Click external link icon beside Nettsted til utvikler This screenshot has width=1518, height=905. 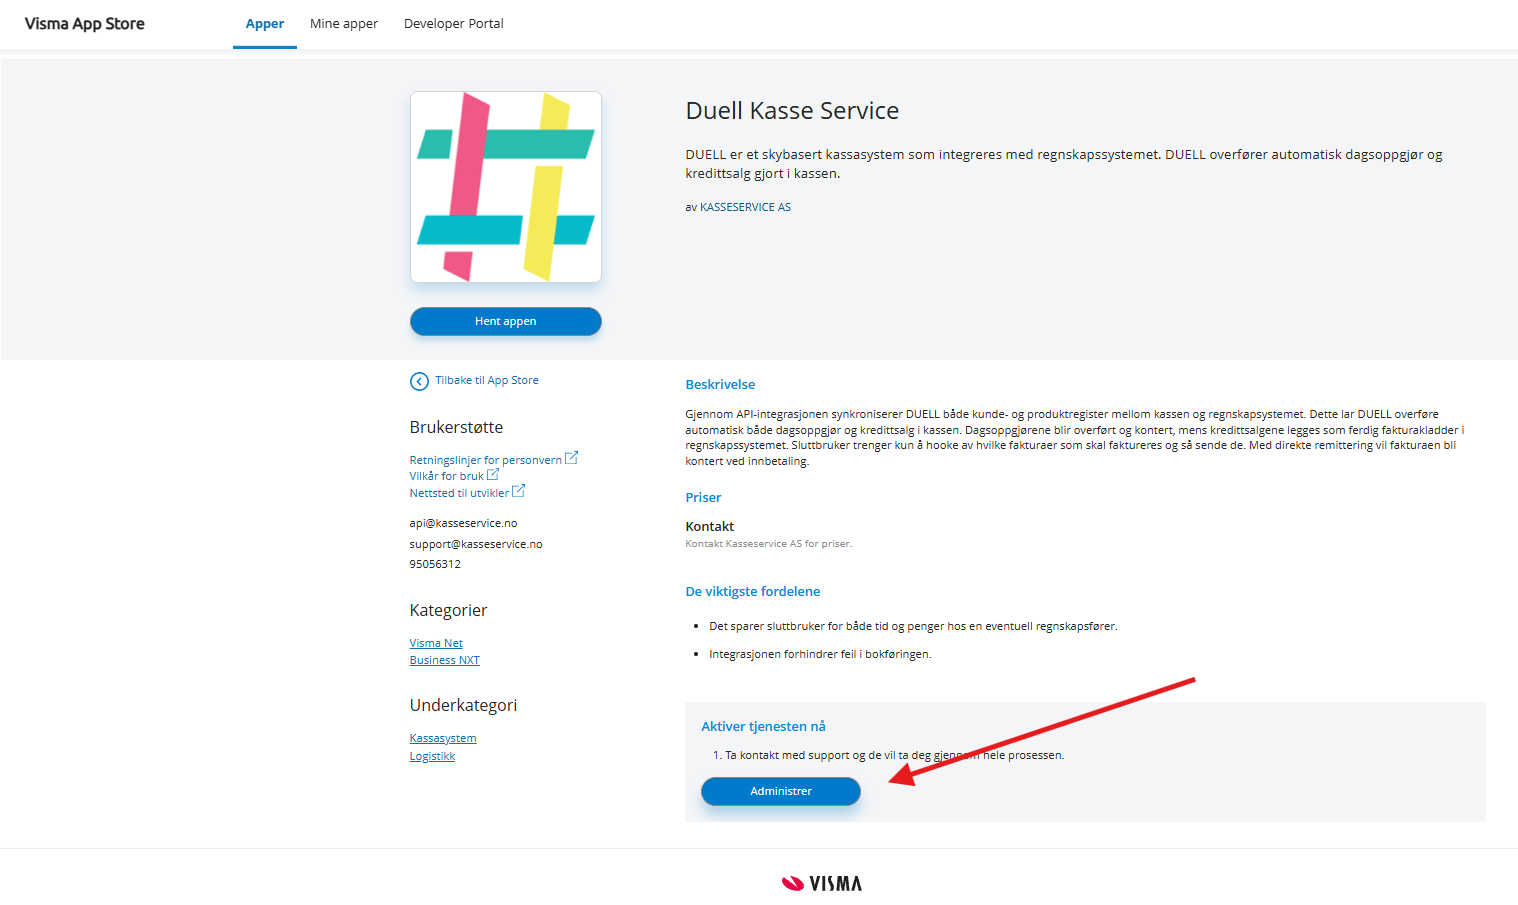point(518,491)
